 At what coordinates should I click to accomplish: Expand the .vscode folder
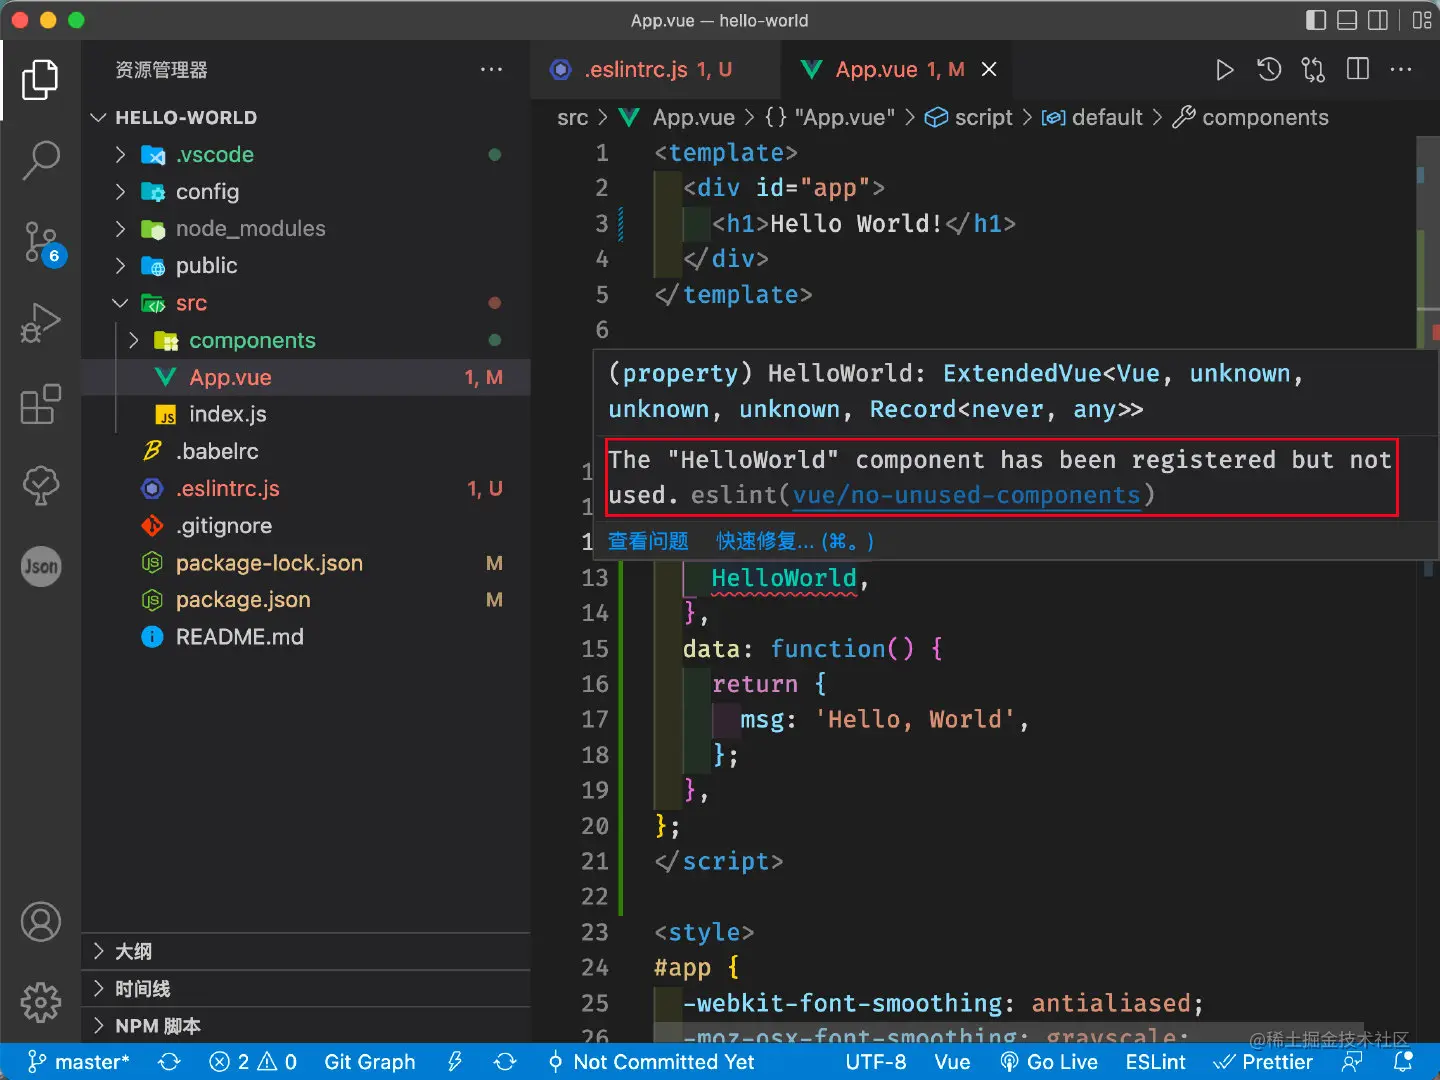pyautogui.click(x=306, y=155)
